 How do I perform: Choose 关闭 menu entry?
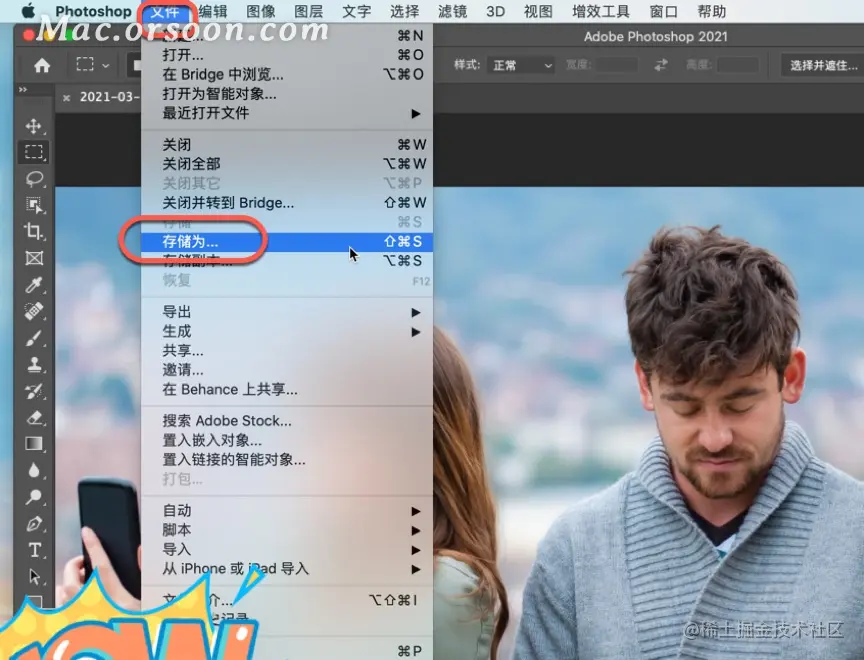point(287,144)
